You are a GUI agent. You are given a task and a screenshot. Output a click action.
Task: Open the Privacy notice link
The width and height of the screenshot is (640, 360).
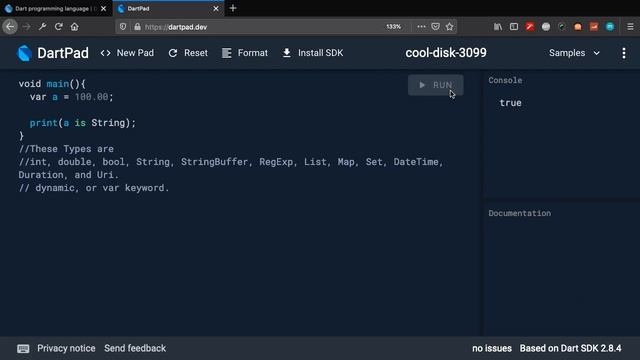[66, 349]
